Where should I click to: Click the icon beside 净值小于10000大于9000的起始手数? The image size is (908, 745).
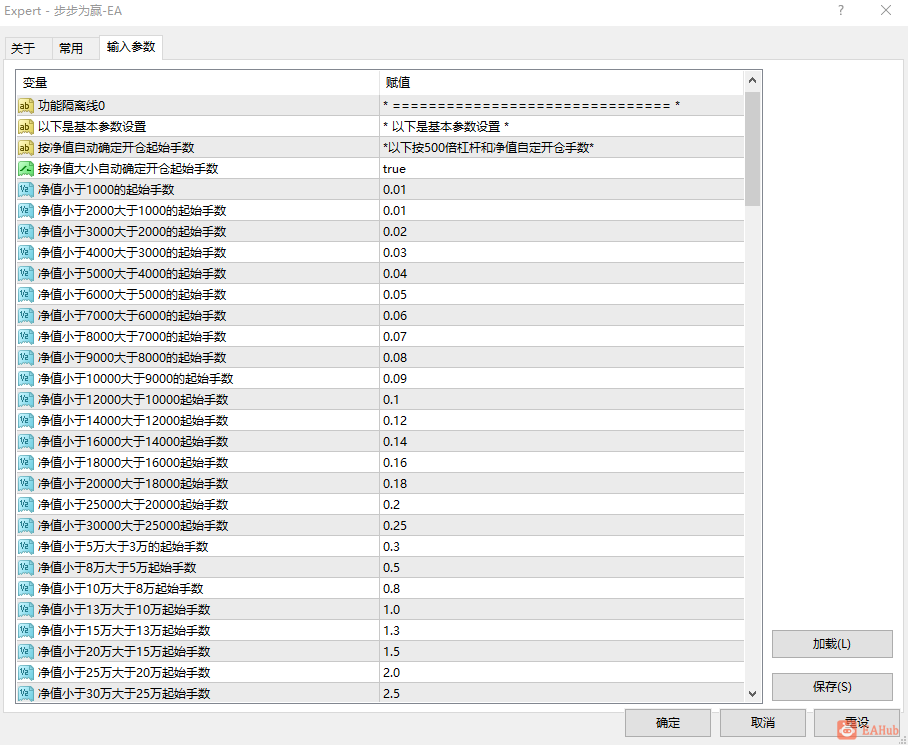(26, 379)
